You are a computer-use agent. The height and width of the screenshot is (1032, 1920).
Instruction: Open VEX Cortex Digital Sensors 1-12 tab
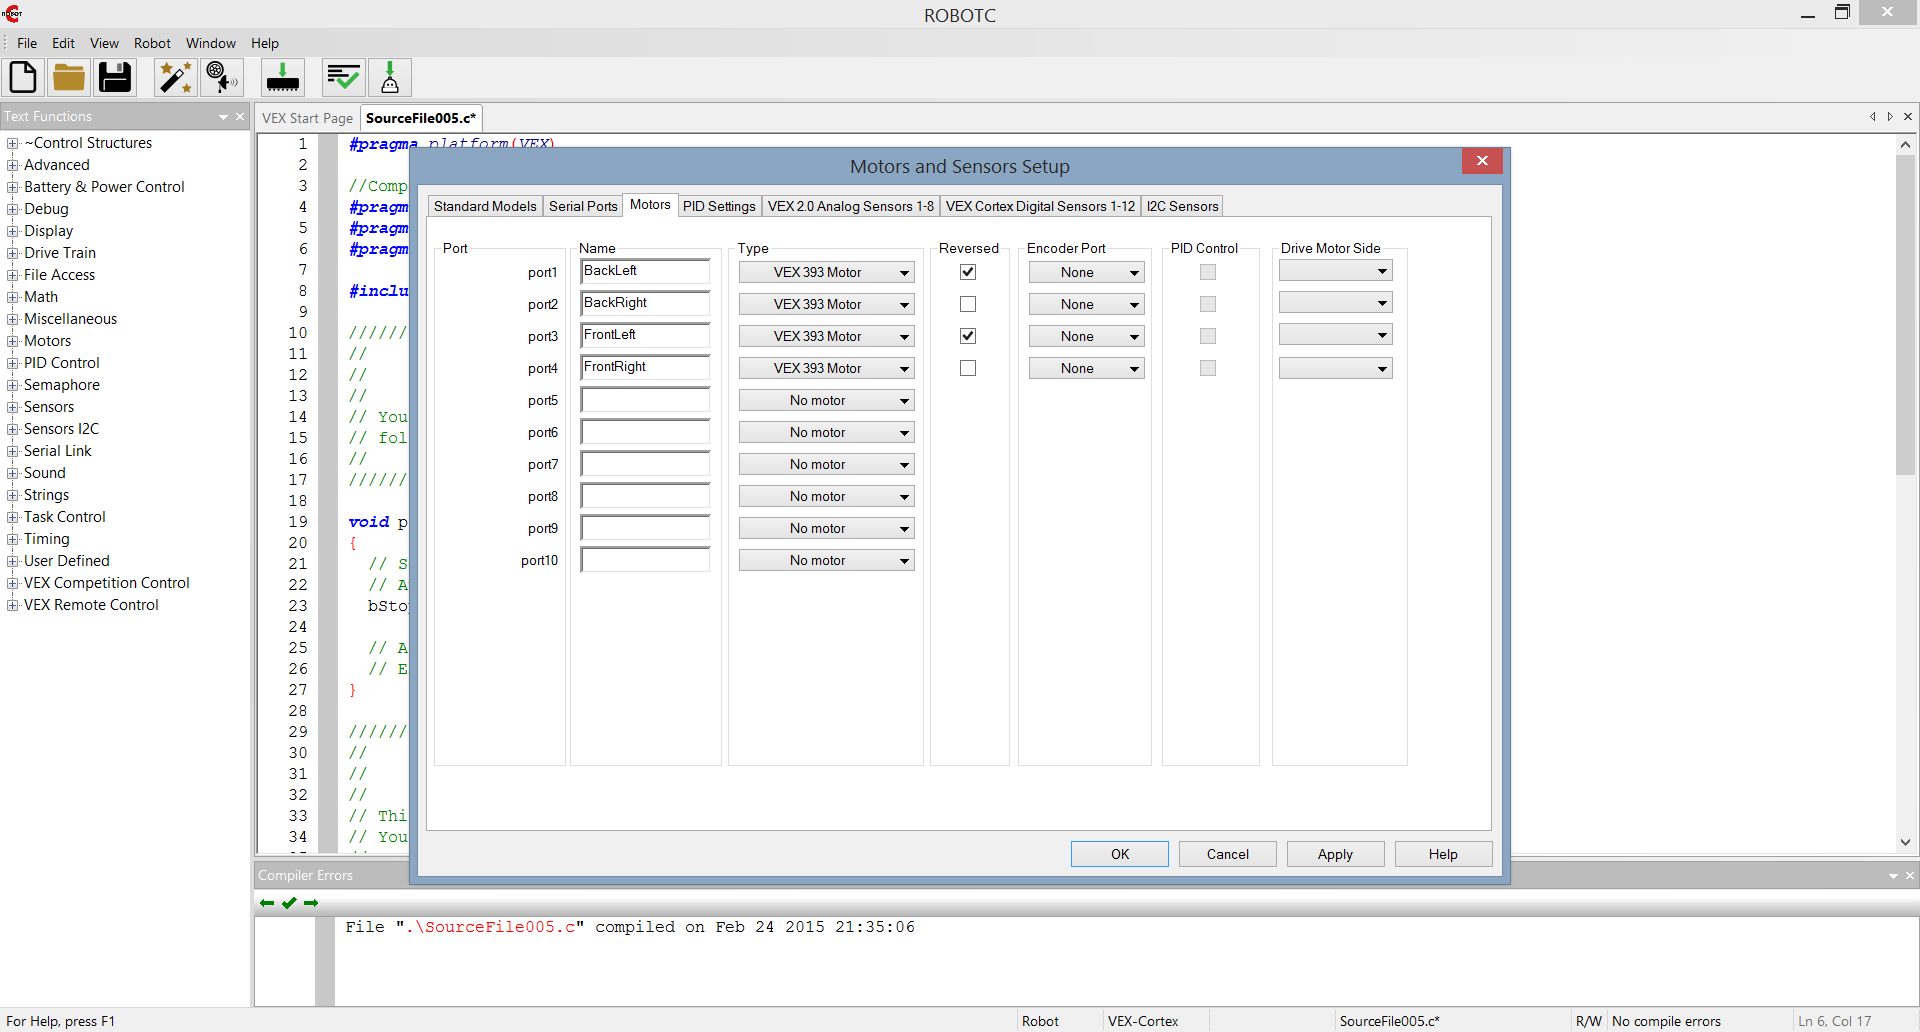1040,206
